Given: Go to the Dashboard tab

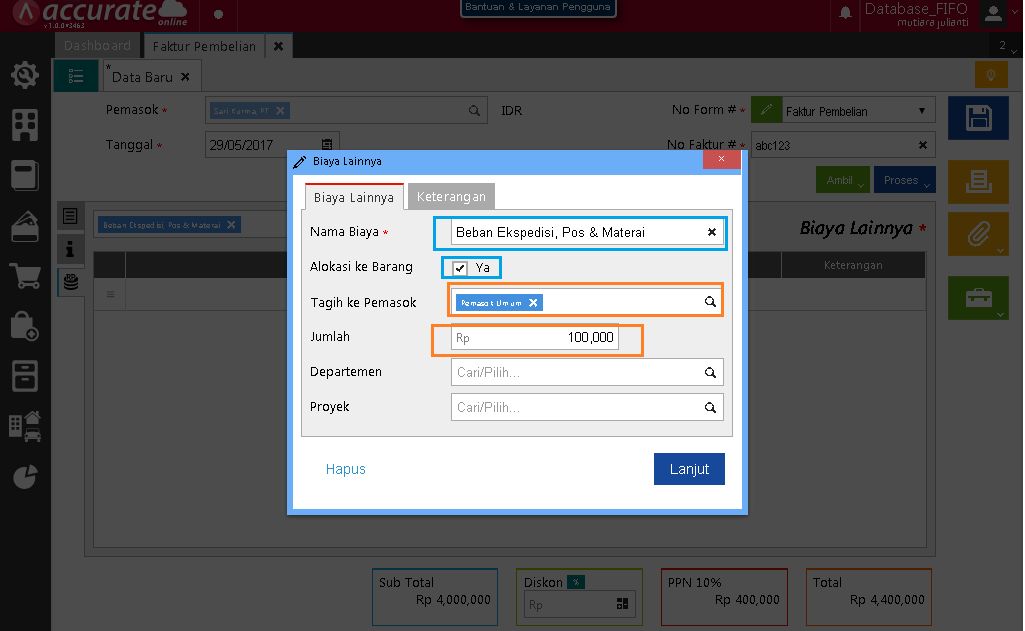Looking at the screenshot, I should pos(97,45).
